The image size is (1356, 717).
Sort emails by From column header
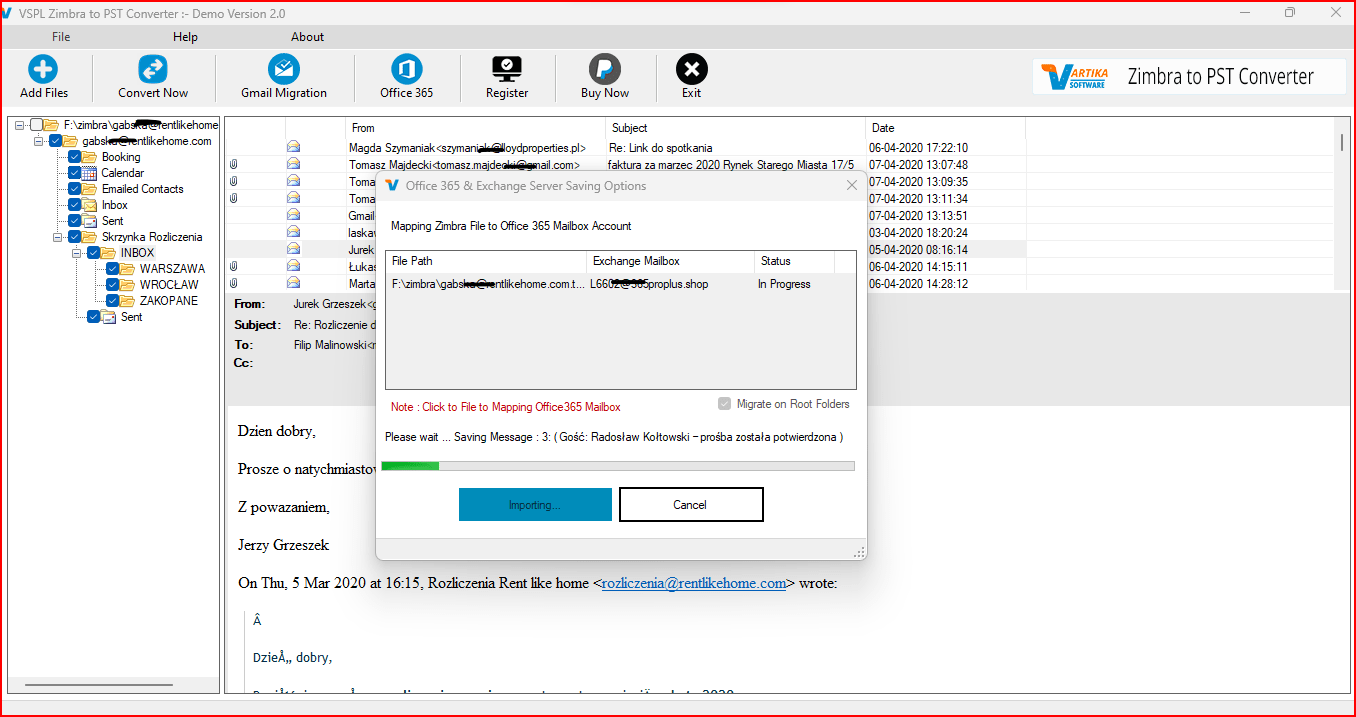coord(475,128)
